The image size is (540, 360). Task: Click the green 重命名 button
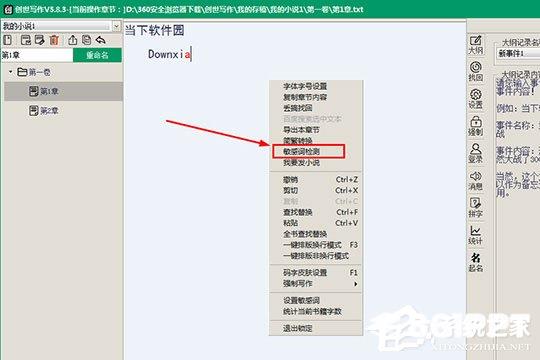point(97,55)
